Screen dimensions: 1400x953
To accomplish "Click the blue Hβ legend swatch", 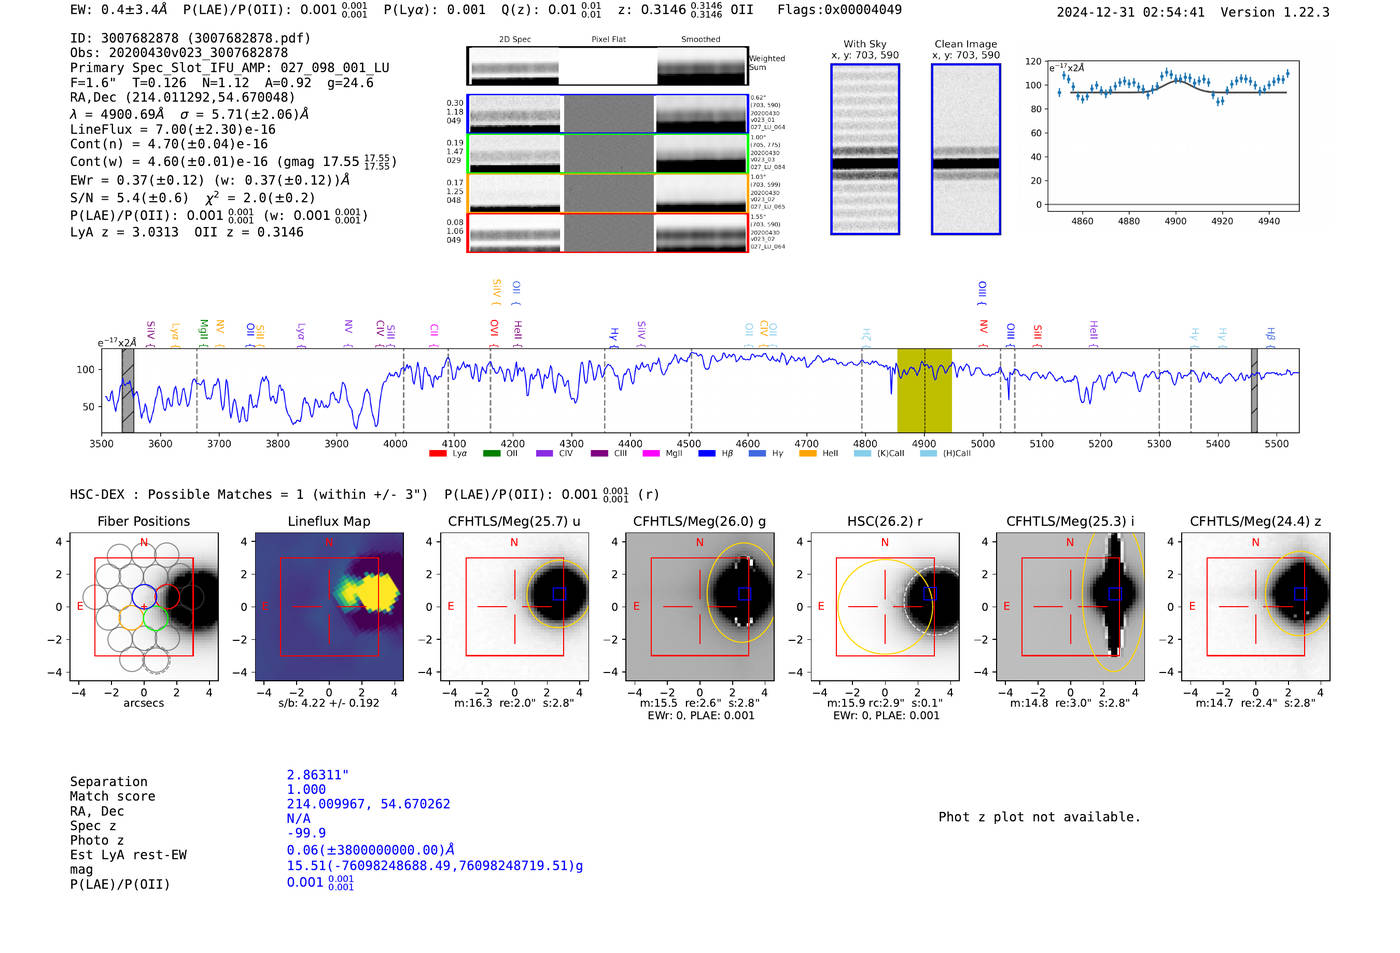I will 707,453.
